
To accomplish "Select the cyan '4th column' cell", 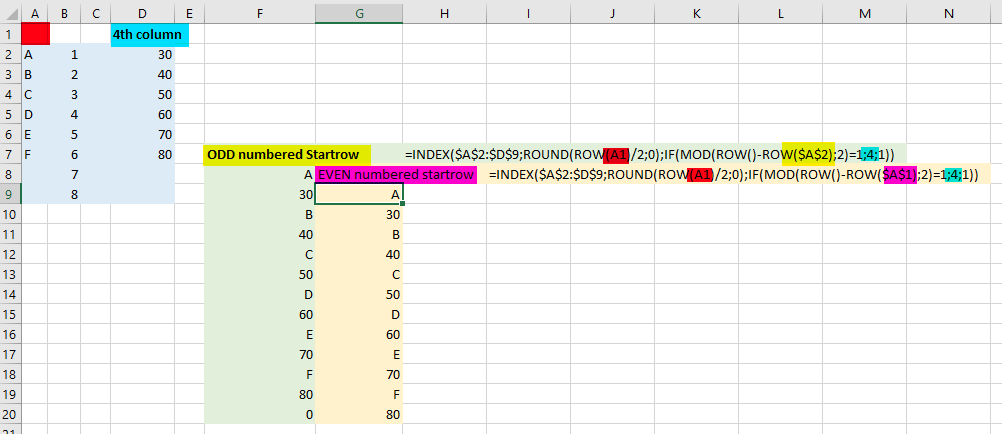I will click(150, 35).
